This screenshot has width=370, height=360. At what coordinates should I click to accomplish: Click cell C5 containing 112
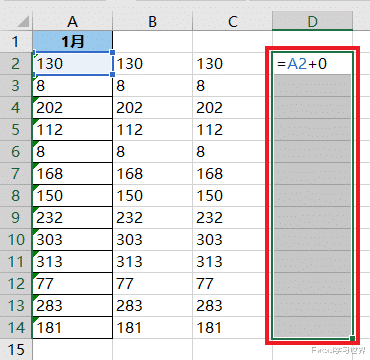(232, 129)
